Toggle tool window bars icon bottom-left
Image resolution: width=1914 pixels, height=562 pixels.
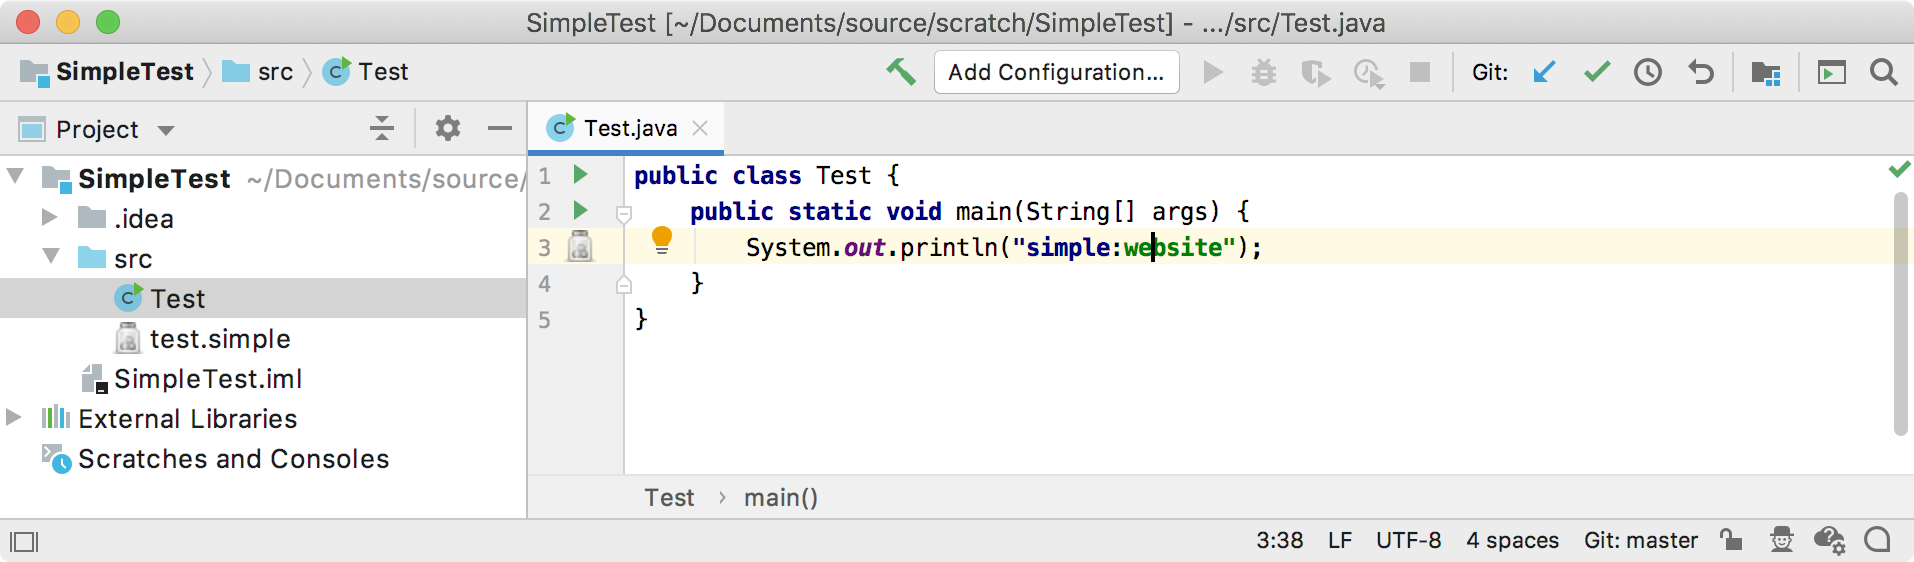coord(24,542)
